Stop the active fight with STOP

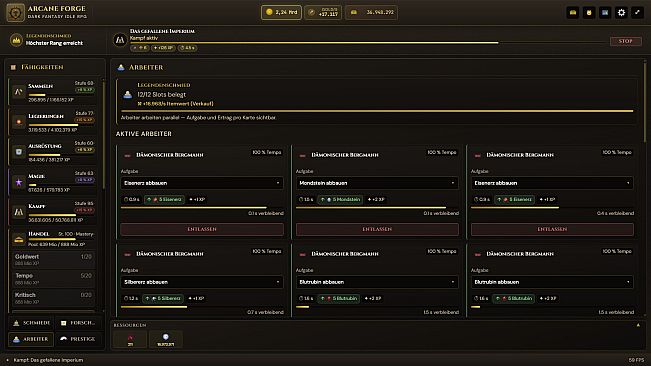pyautogui.click(x=626, y=41)
